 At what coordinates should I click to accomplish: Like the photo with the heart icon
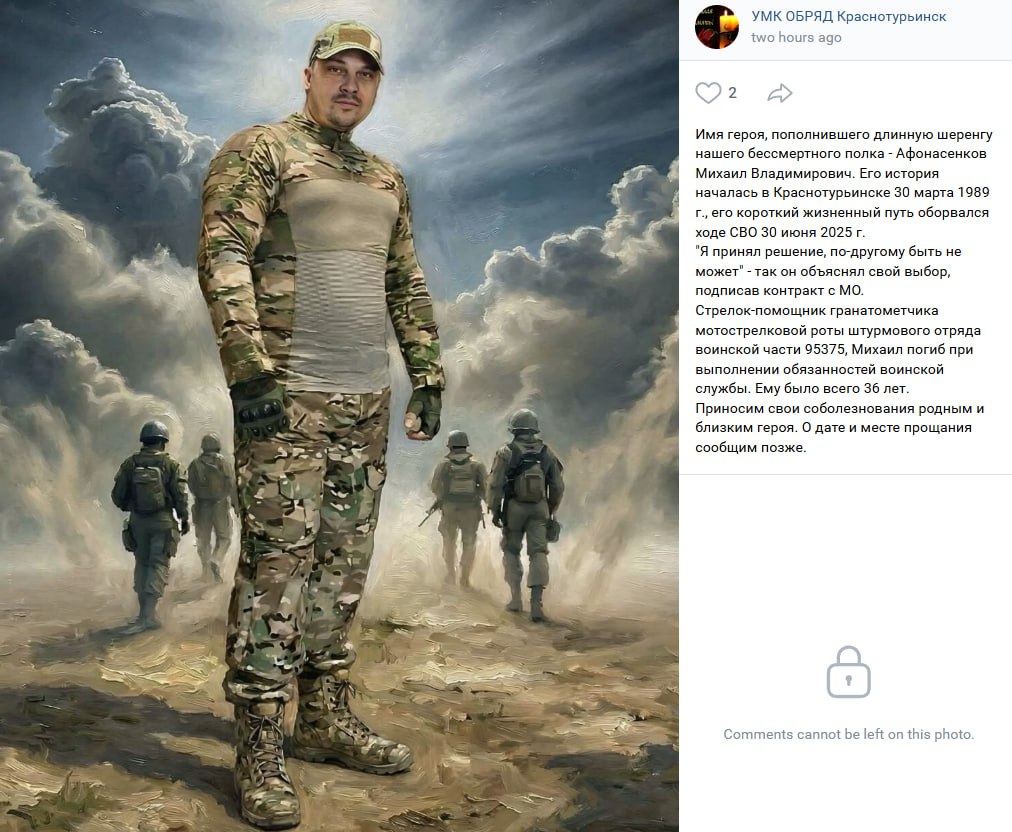(x=708, y=93)
